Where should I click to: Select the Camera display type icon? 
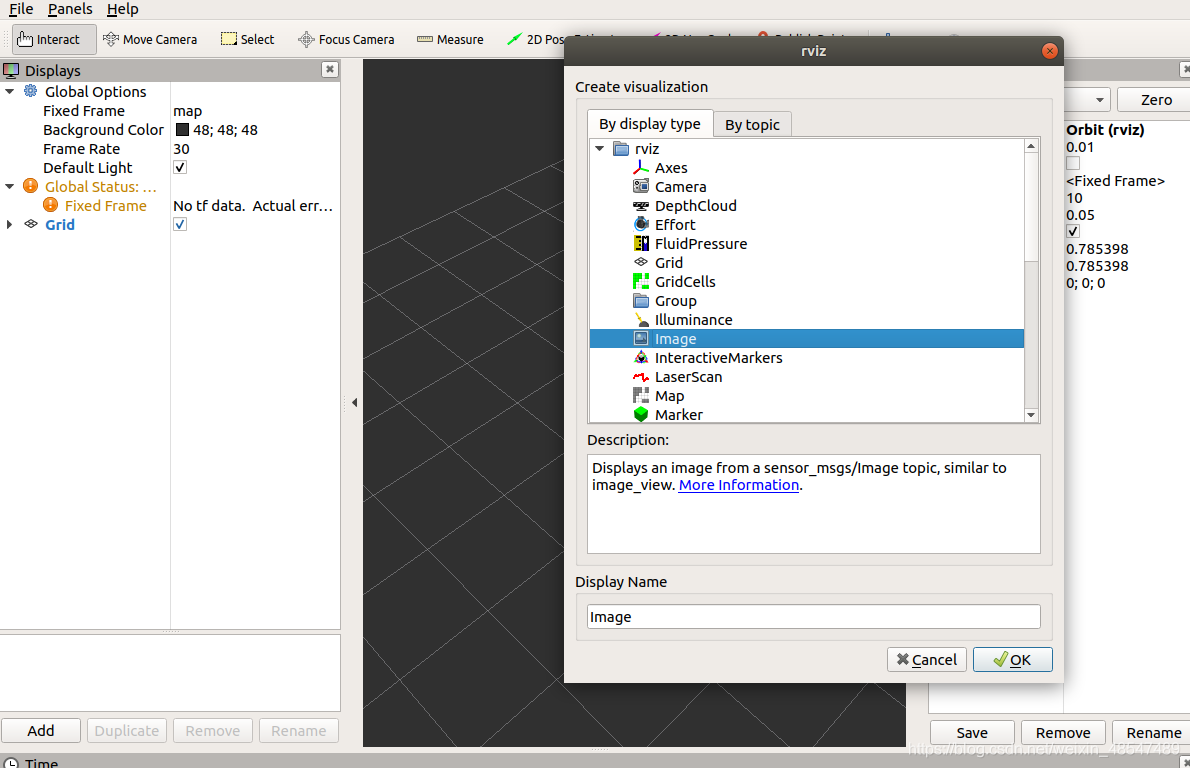click(x=641, y=187)
